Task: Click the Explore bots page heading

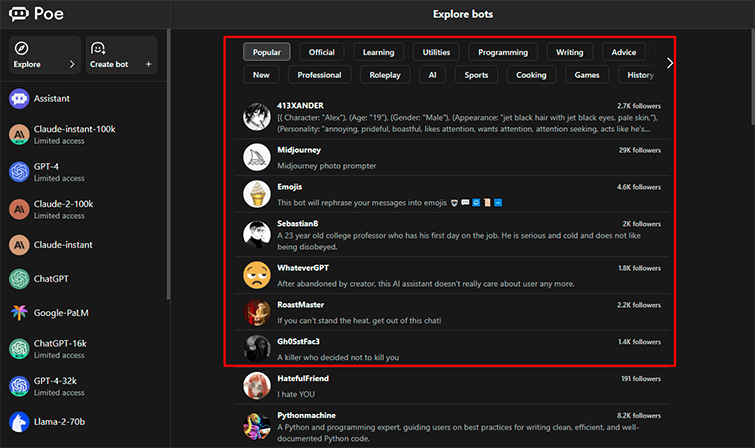Action: pos(463,14)
